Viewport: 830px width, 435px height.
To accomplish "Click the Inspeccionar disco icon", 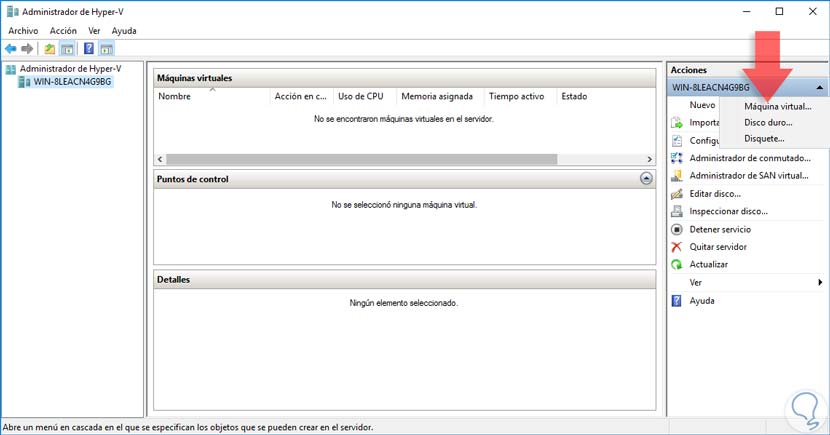I will coord(676,211).
